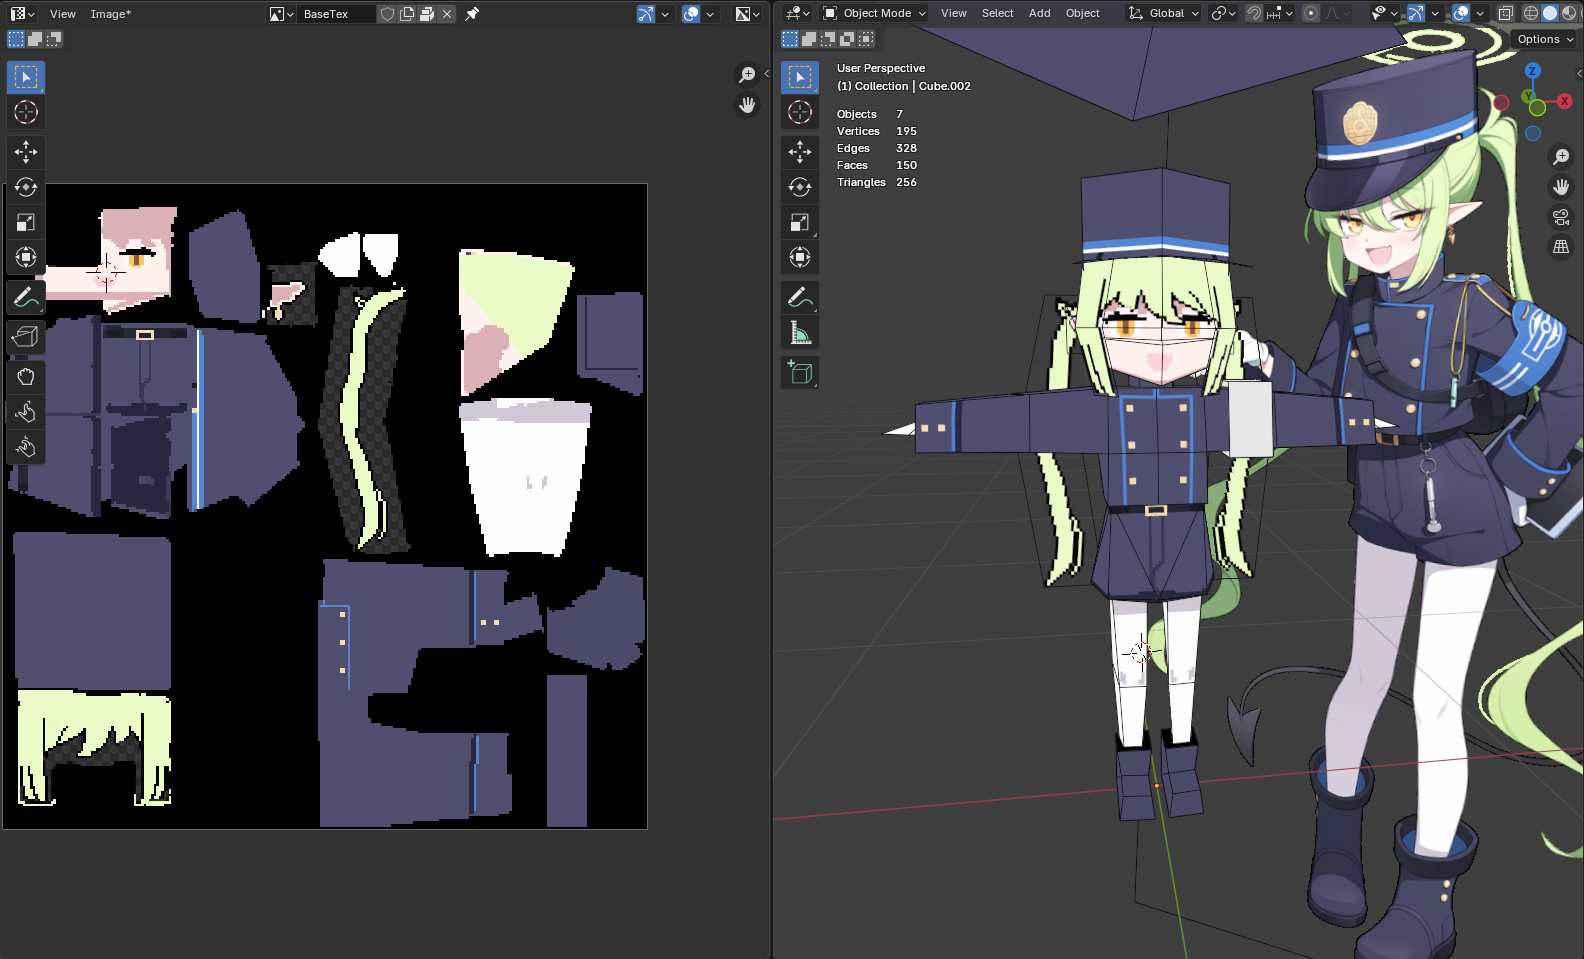Click the viewport zoom magnifier icon
Image resolution: width=1584 pixels, height=959 pixels.
point(1561,157)
